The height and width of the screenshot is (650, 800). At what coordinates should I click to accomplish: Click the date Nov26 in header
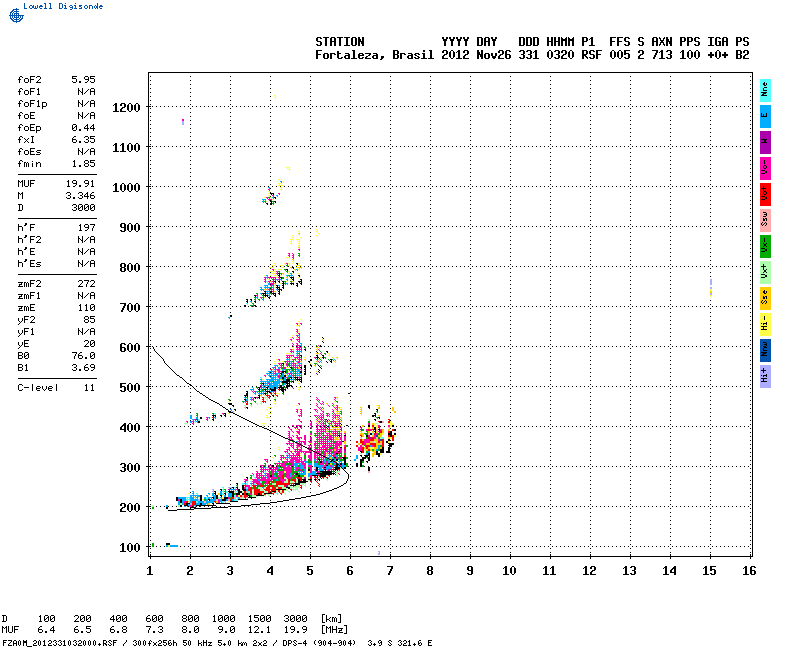click(x=493, y=55)
